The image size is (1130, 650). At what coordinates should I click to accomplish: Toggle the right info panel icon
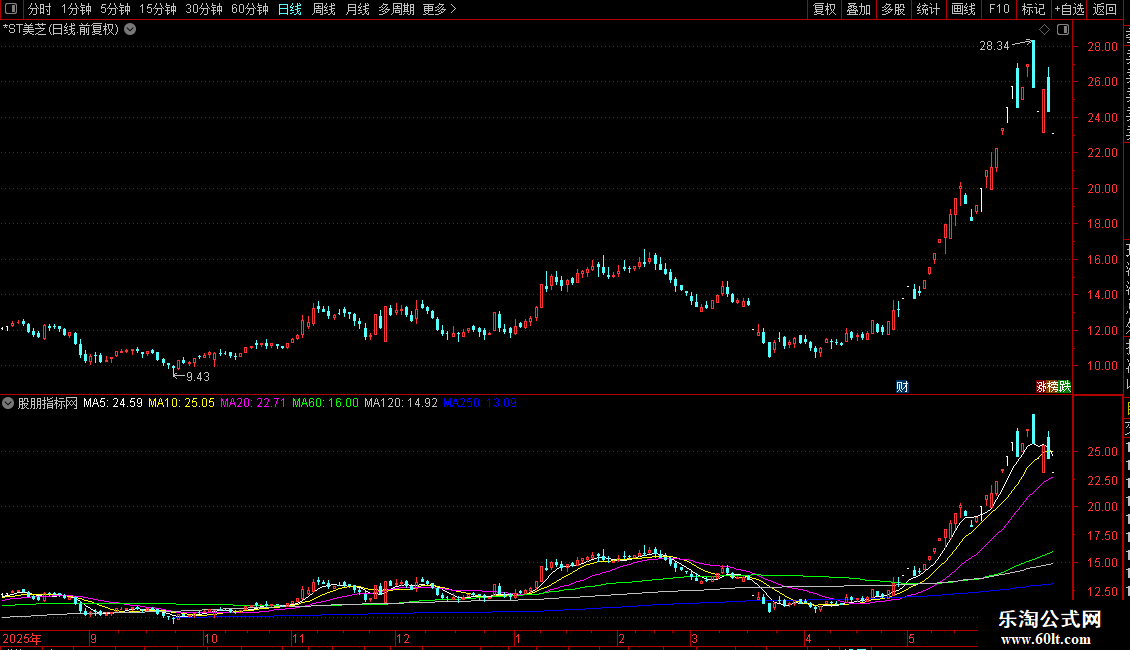(1063, 29)
